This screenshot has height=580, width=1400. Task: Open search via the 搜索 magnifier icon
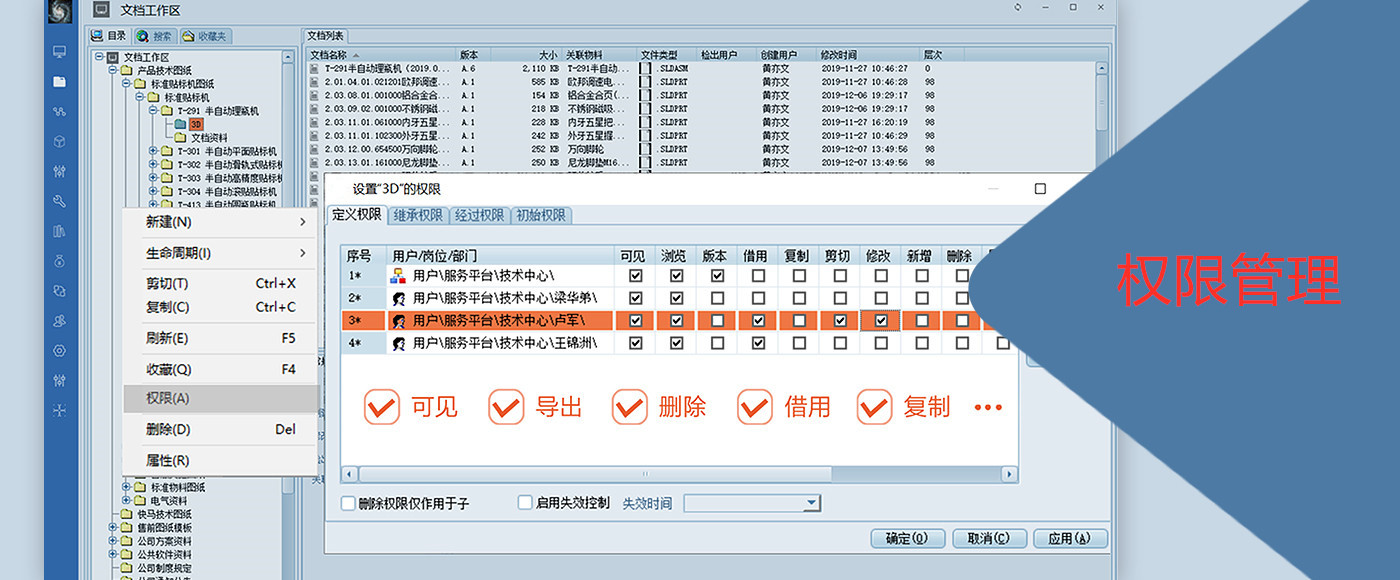point(142,35)
